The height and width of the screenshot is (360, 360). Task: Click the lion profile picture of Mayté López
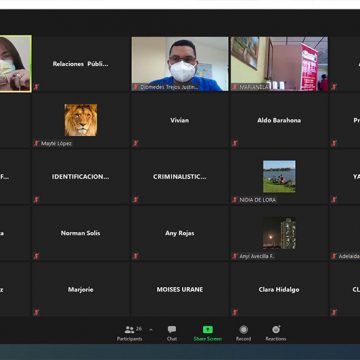point(81,120)
